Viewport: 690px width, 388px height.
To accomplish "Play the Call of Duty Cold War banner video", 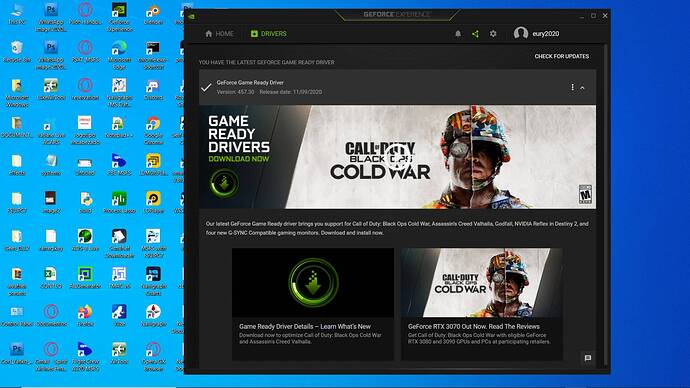I will pos(397,157).
